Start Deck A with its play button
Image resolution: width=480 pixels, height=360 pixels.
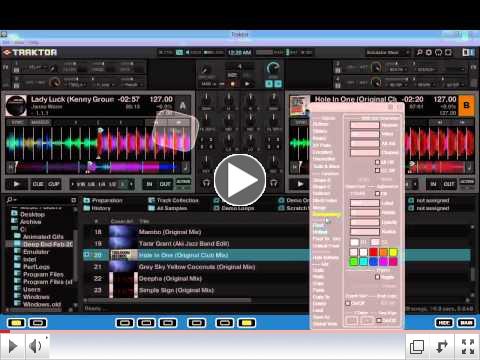tap(16, 184)
